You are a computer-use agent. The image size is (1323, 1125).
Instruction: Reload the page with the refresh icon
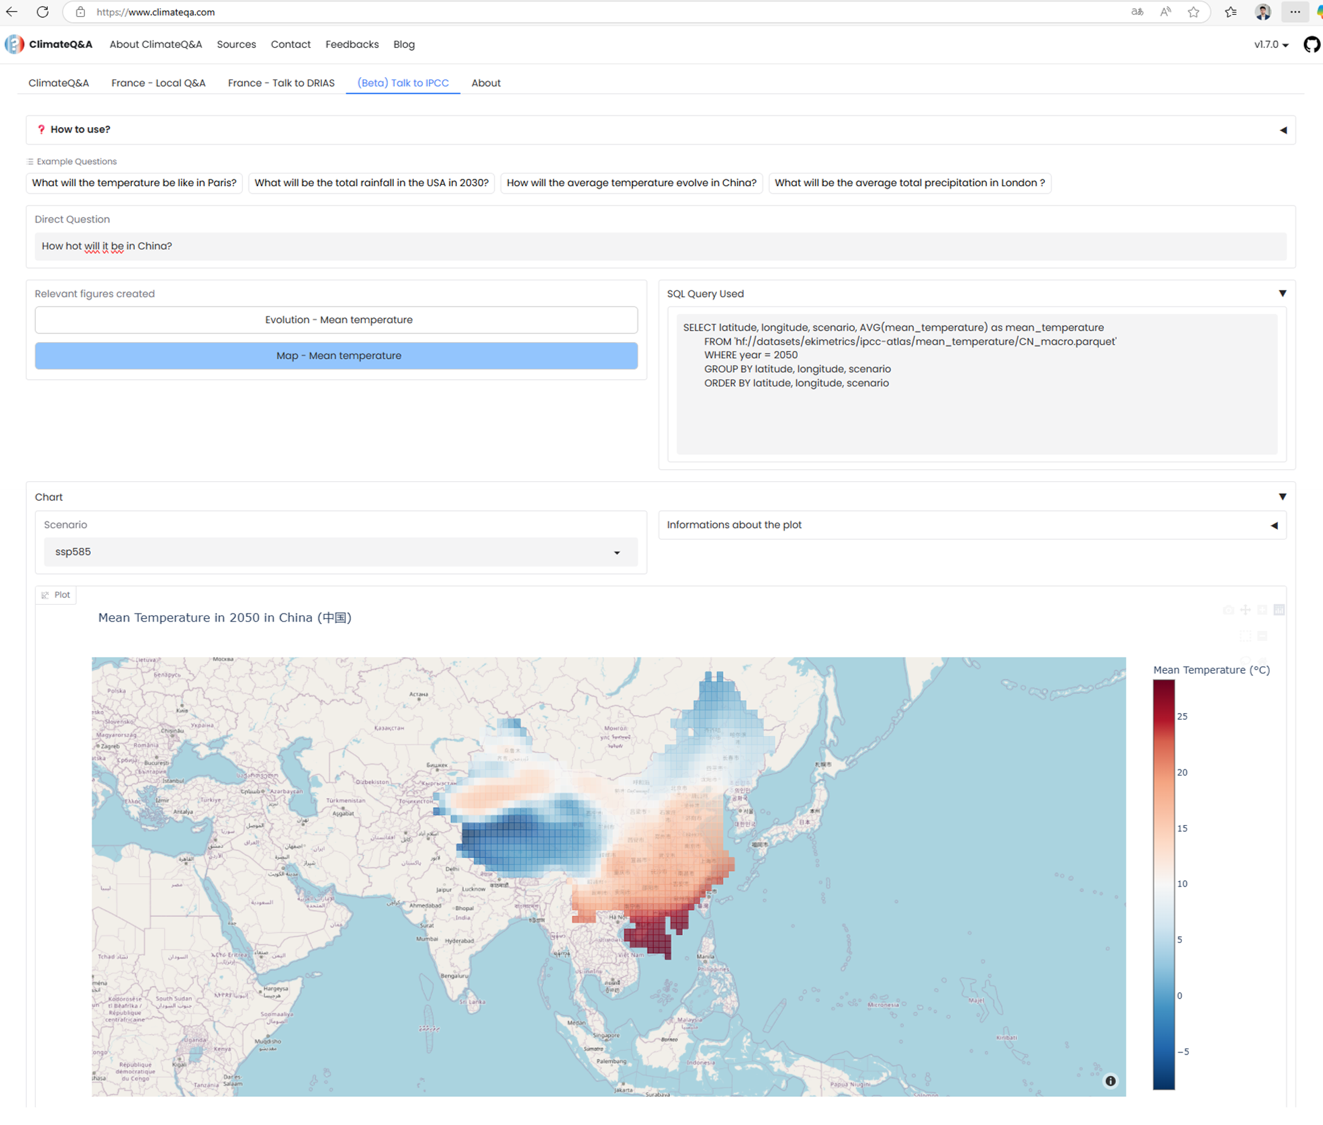pos(42,12)
